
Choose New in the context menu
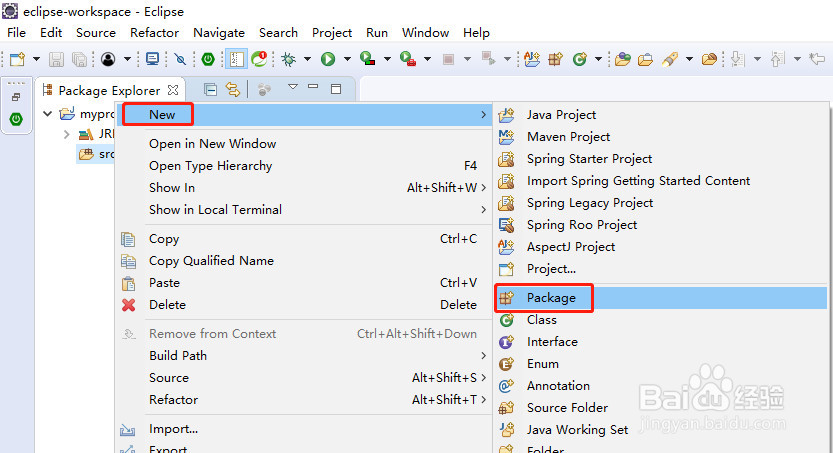pyautogui.click(x=304, y=115)
